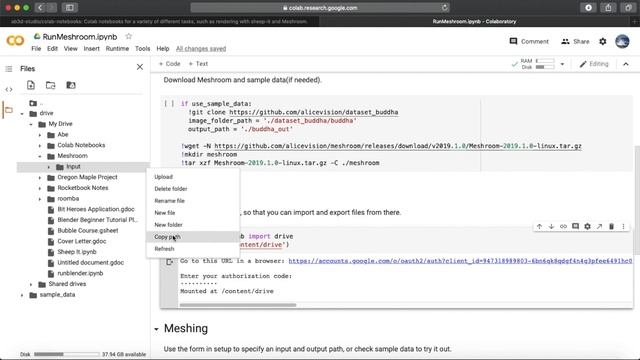Open the code snippets sidebar icon
The width and height of the screenshot is (640, 360).
point(9,89)
